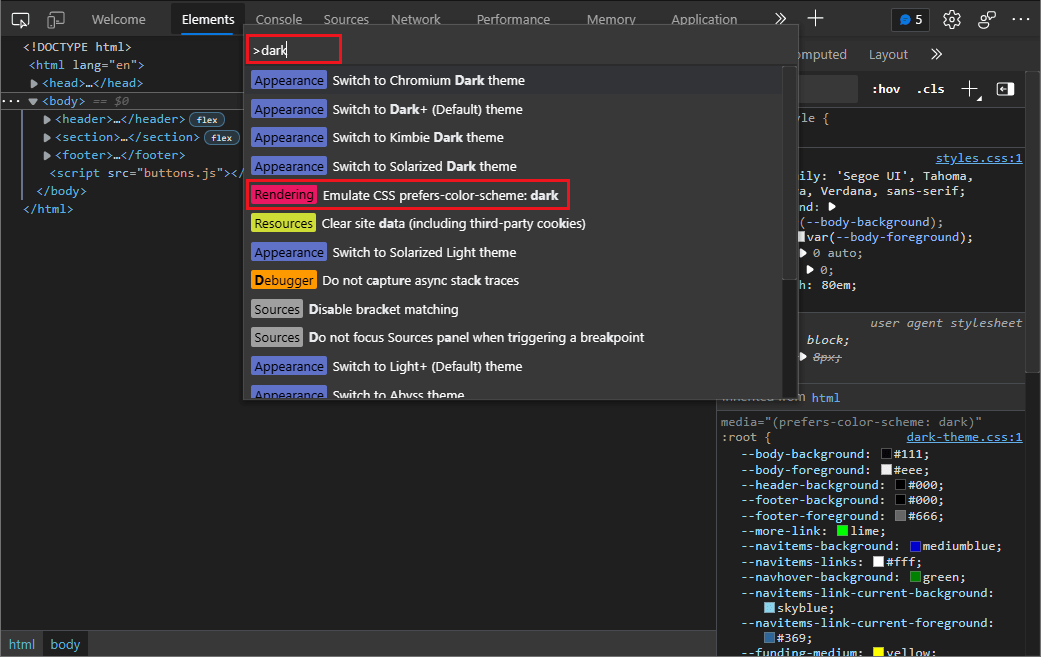Screen dimensions: 1041x657
Task: Select Emulate CSS prefers-color-scheme: dark
Action: (514, 195)
